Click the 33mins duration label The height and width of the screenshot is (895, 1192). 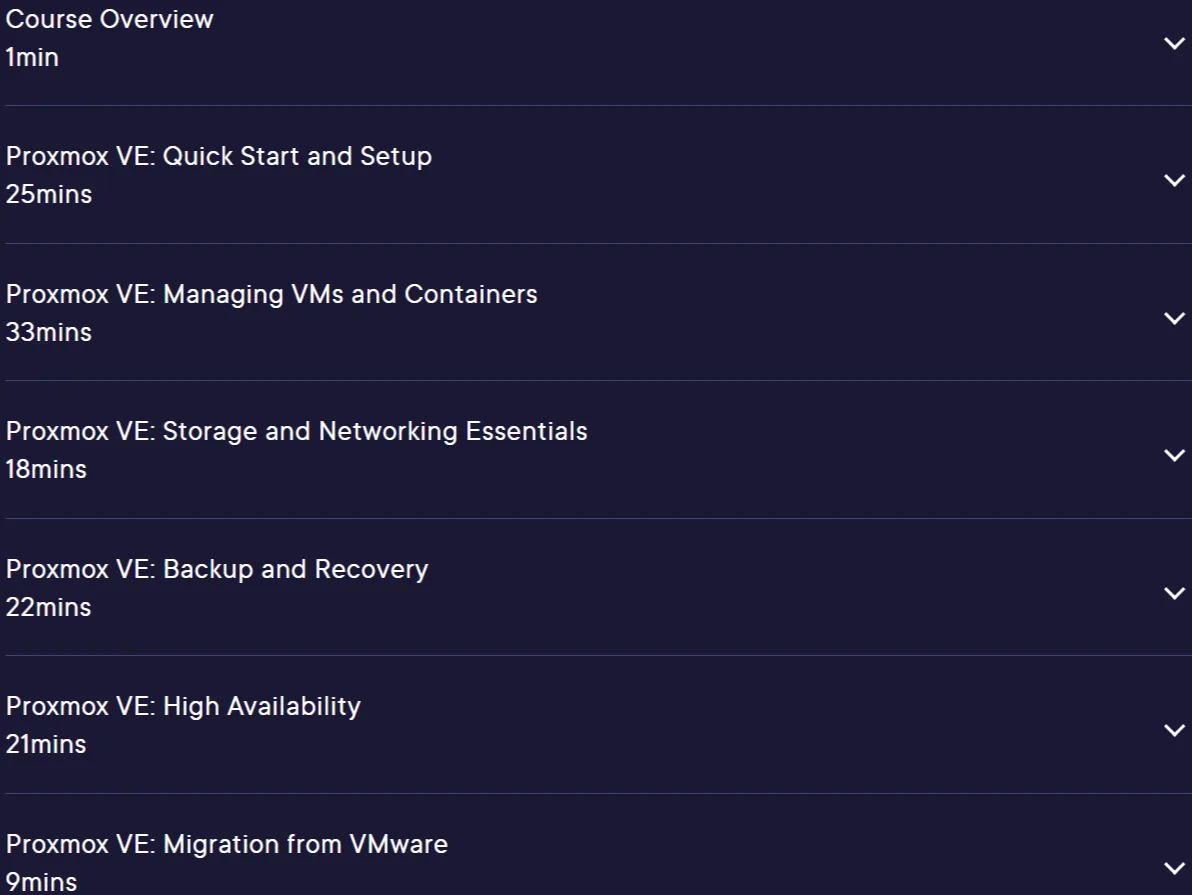(49, 332)
